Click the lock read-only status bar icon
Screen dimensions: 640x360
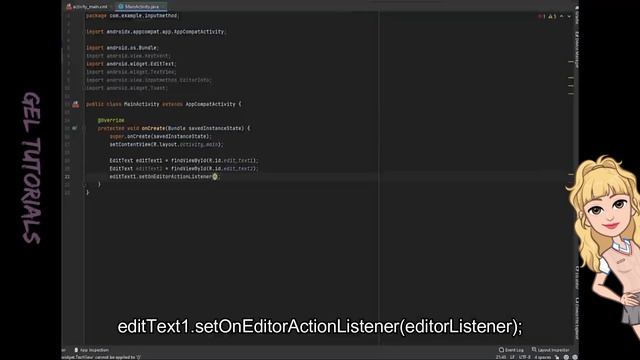point(557,357)
